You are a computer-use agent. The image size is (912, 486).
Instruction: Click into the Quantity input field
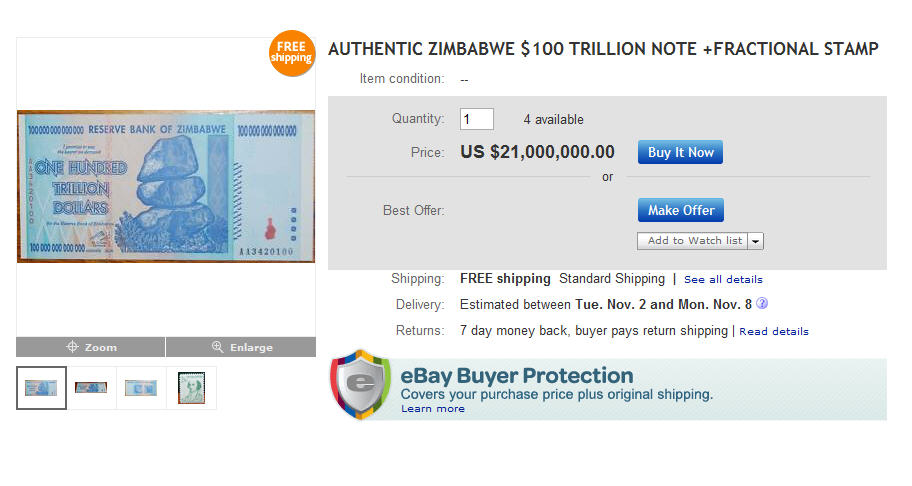(477, 119)
